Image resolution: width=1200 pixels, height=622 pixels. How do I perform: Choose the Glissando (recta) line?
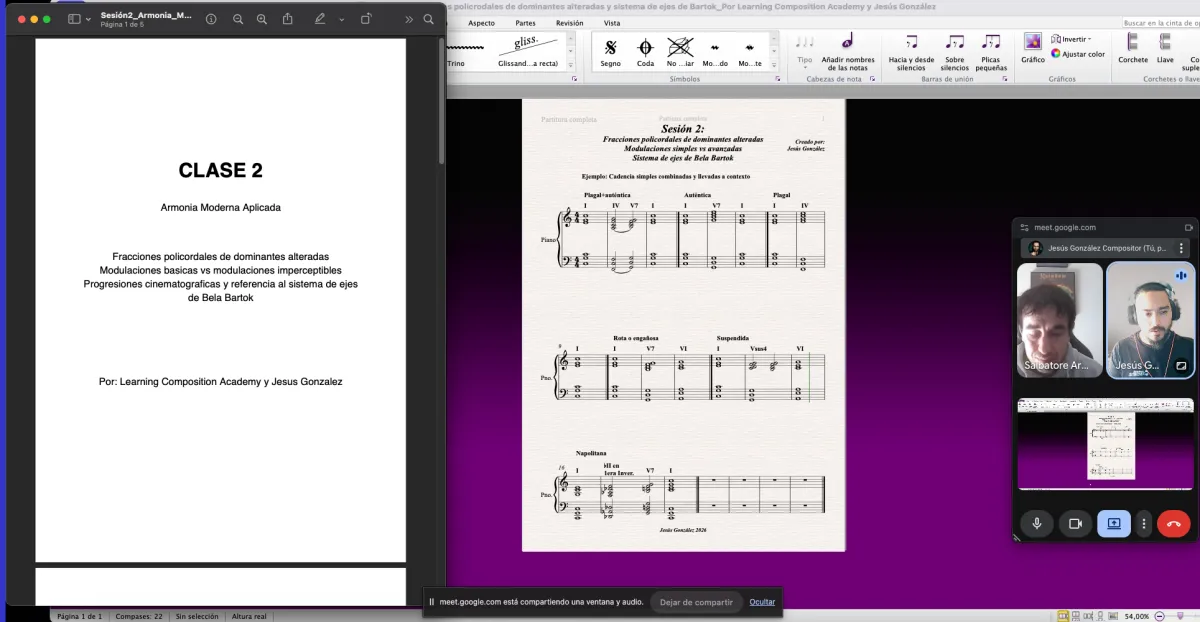pos(528,51)
